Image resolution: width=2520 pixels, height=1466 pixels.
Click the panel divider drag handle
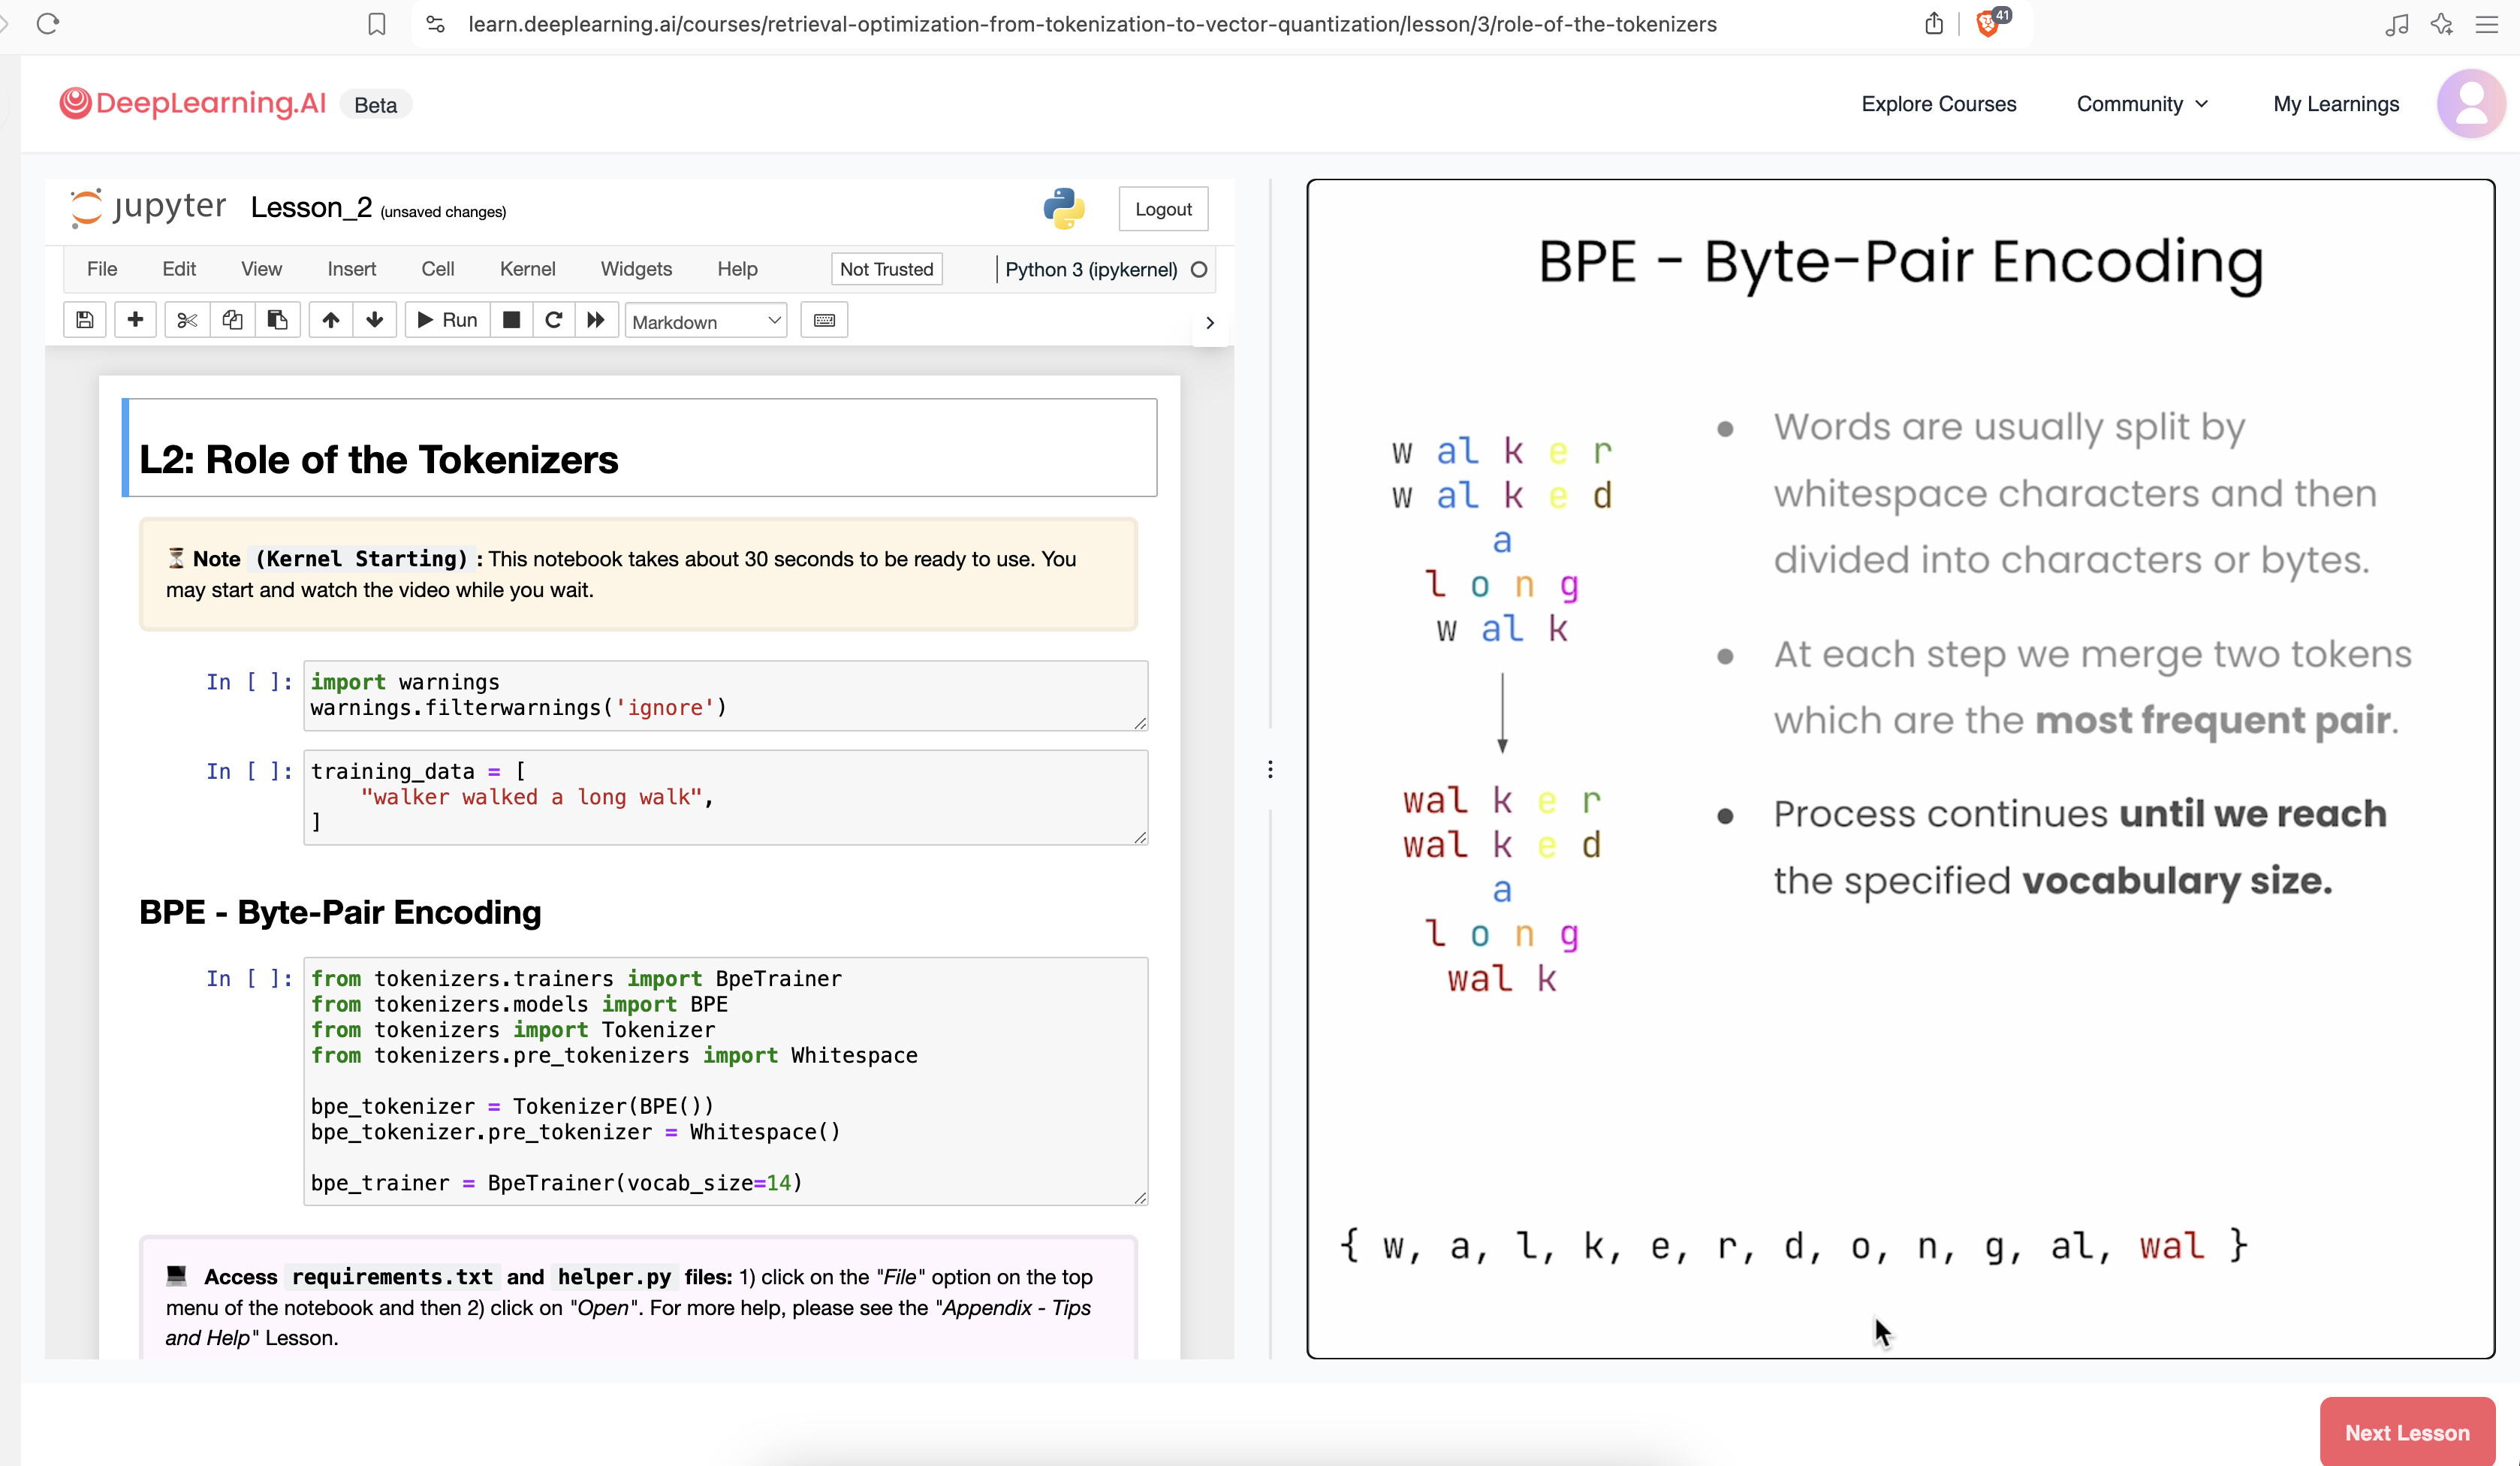(1270, 769)
